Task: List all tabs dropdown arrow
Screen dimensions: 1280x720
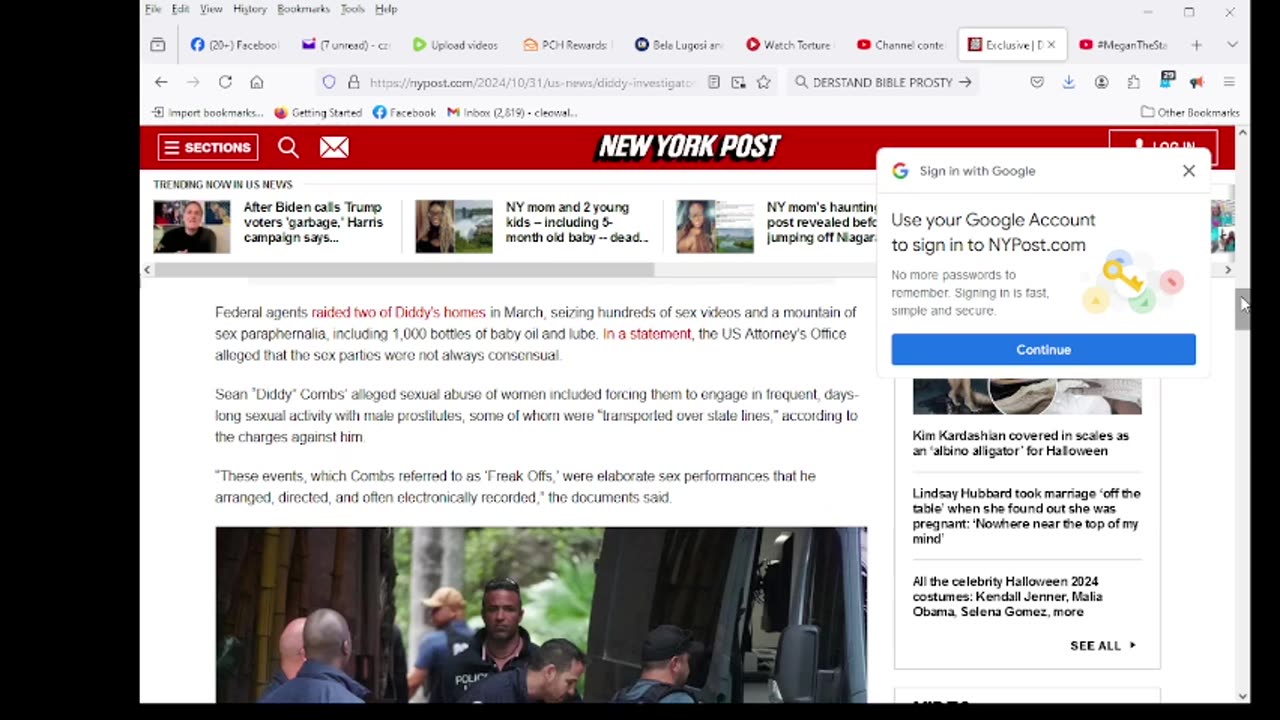Action: (x=1232, y=45)
